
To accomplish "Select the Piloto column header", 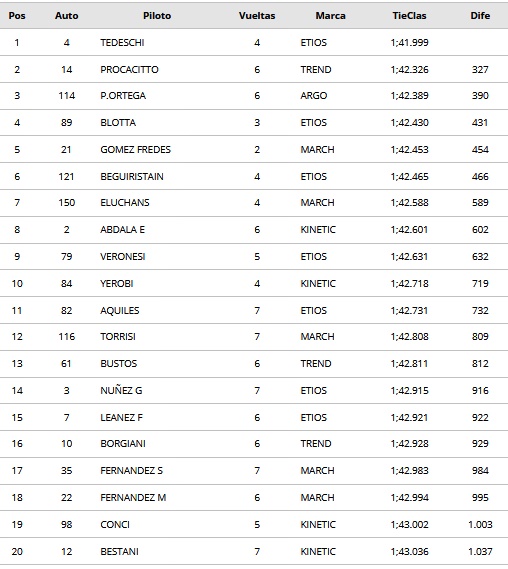I will [x=157, y=16].
